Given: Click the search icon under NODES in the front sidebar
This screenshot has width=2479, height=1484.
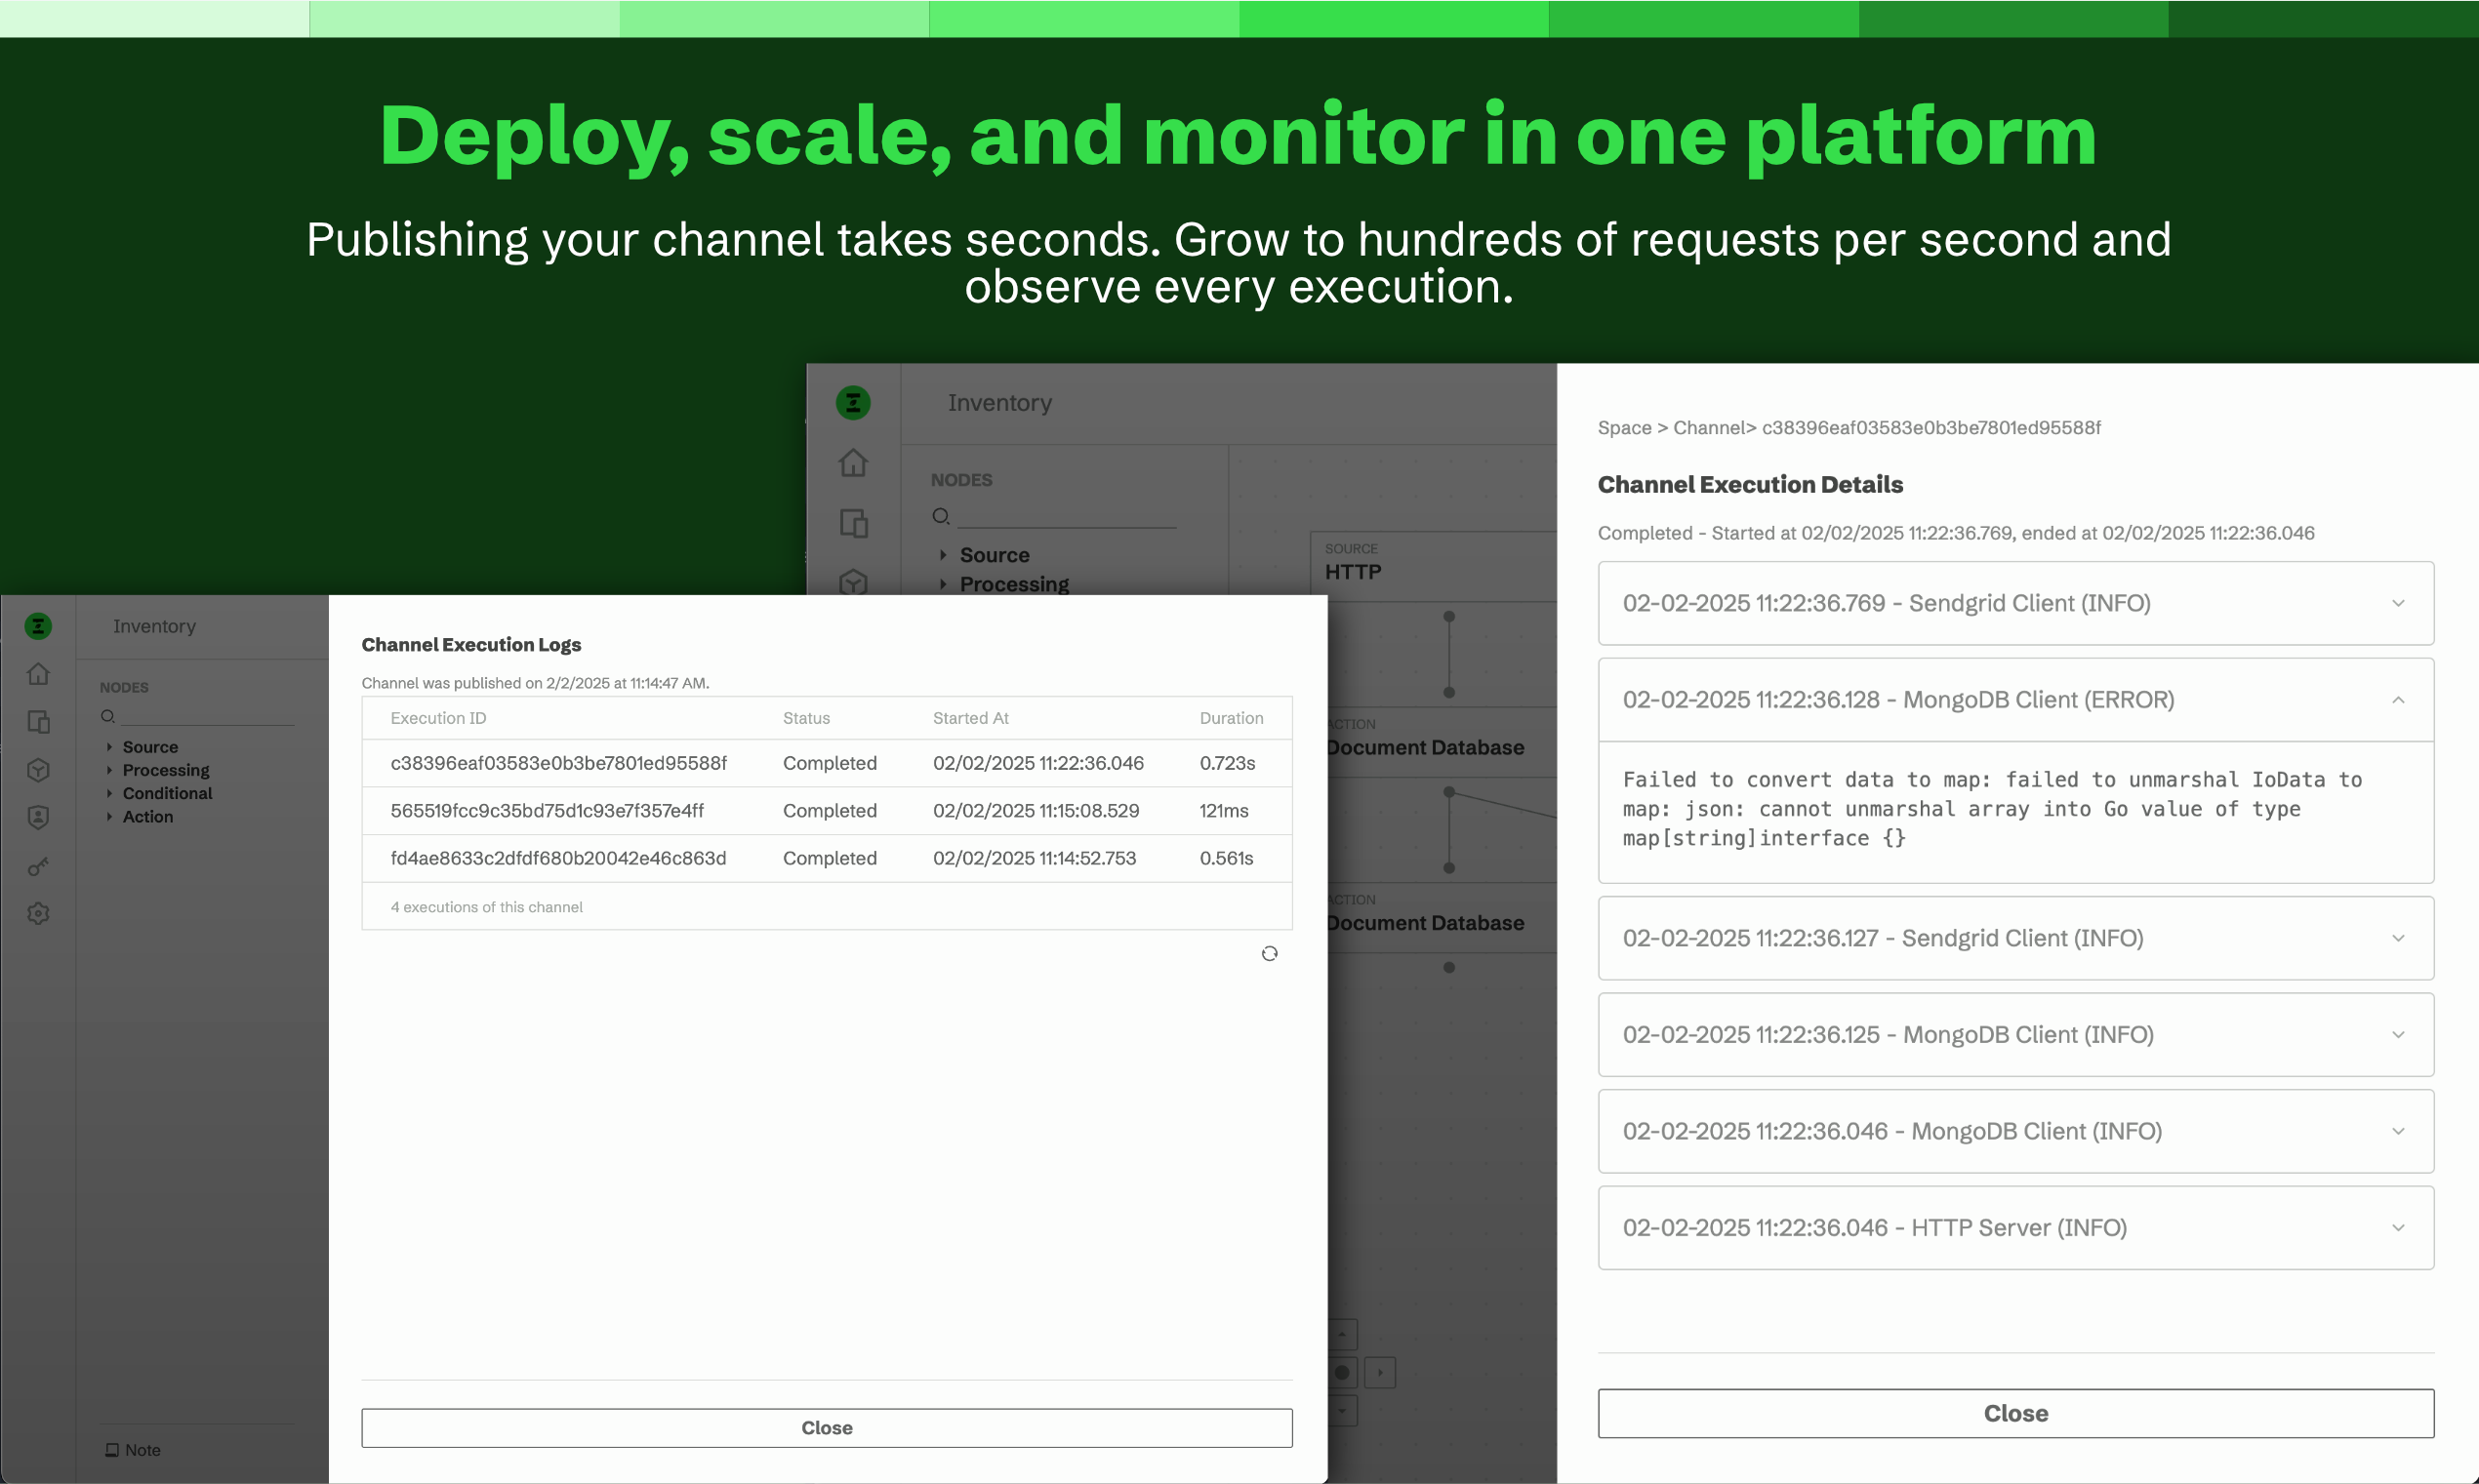Looking at the screenshot, I should pos(108,716).
